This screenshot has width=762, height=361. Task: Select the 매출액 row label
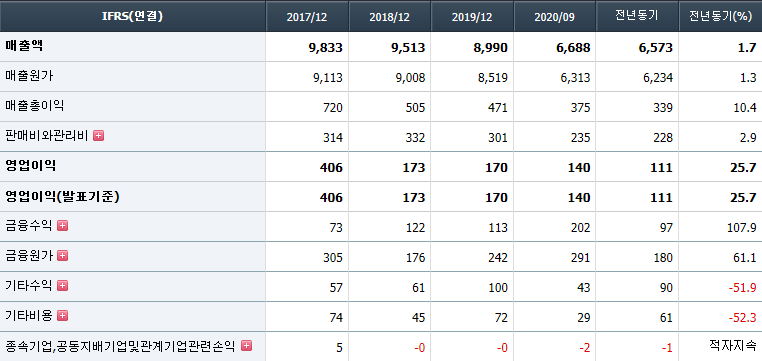click(24, 46)
